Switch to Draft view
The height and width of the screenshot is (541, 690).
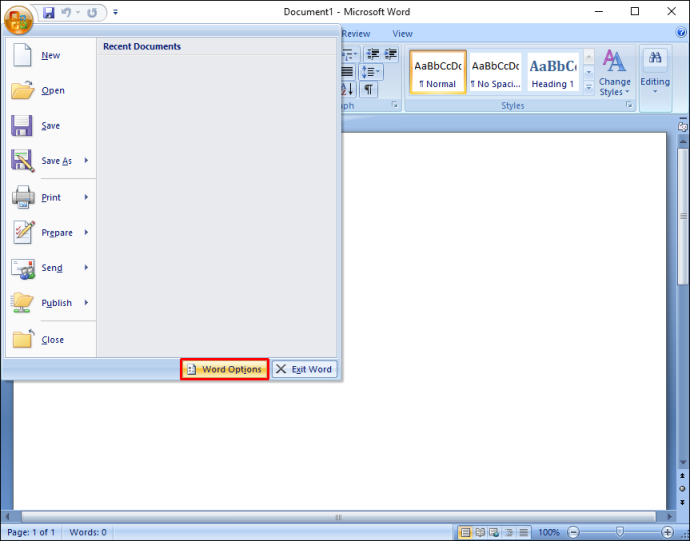coord(523,533)
